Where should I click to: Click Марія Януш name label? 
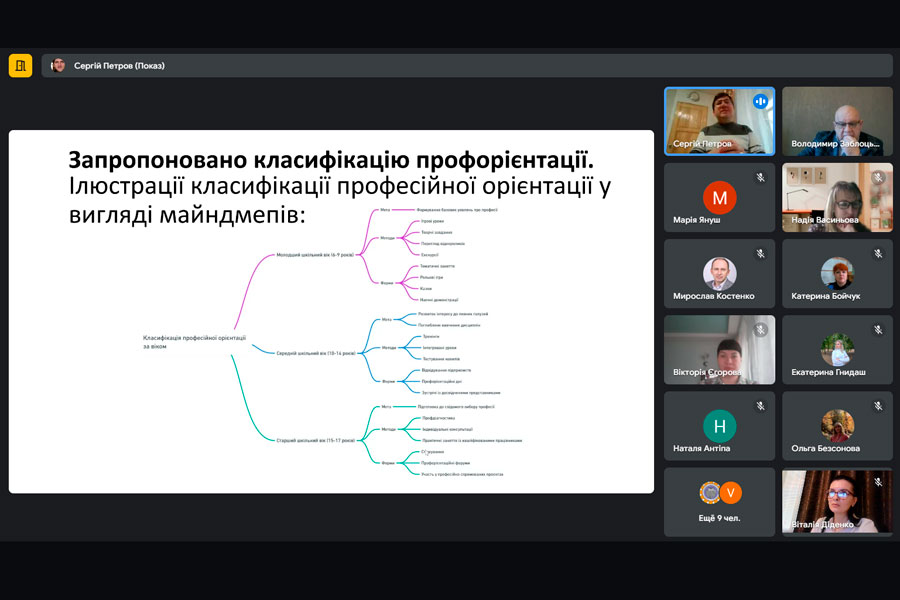point(696,220)
